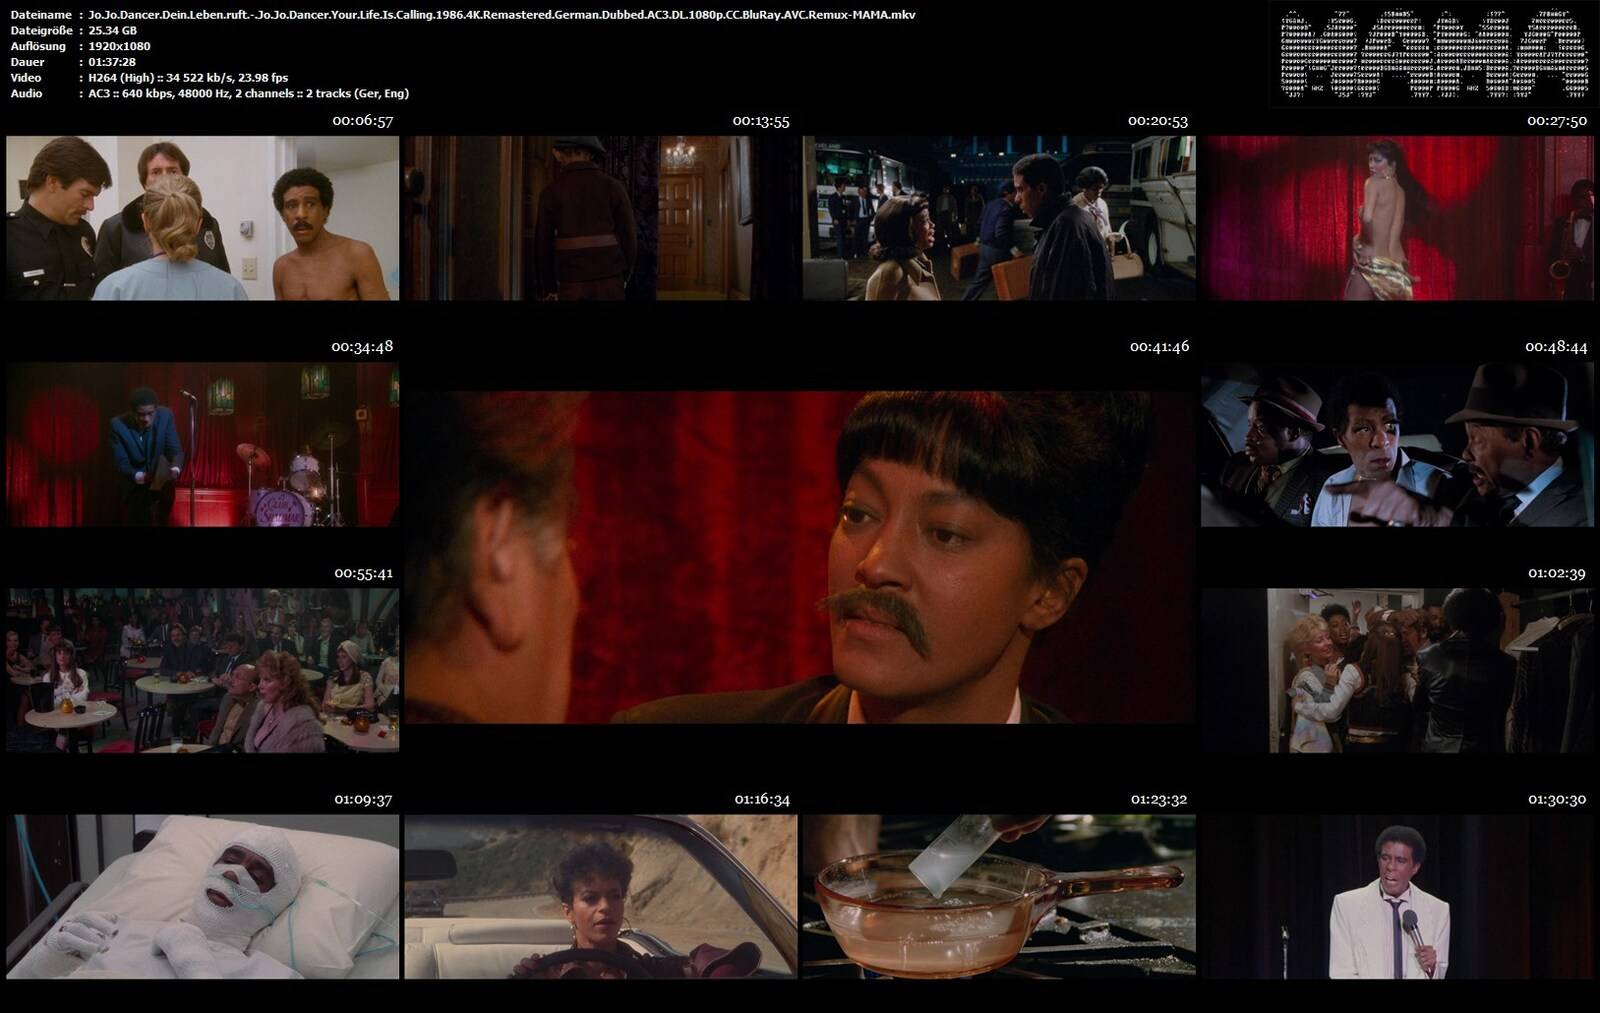This screenshot has height=1013, width=1600.
Task: Click the 01:09:37 timestamp label
Action: 363,800
